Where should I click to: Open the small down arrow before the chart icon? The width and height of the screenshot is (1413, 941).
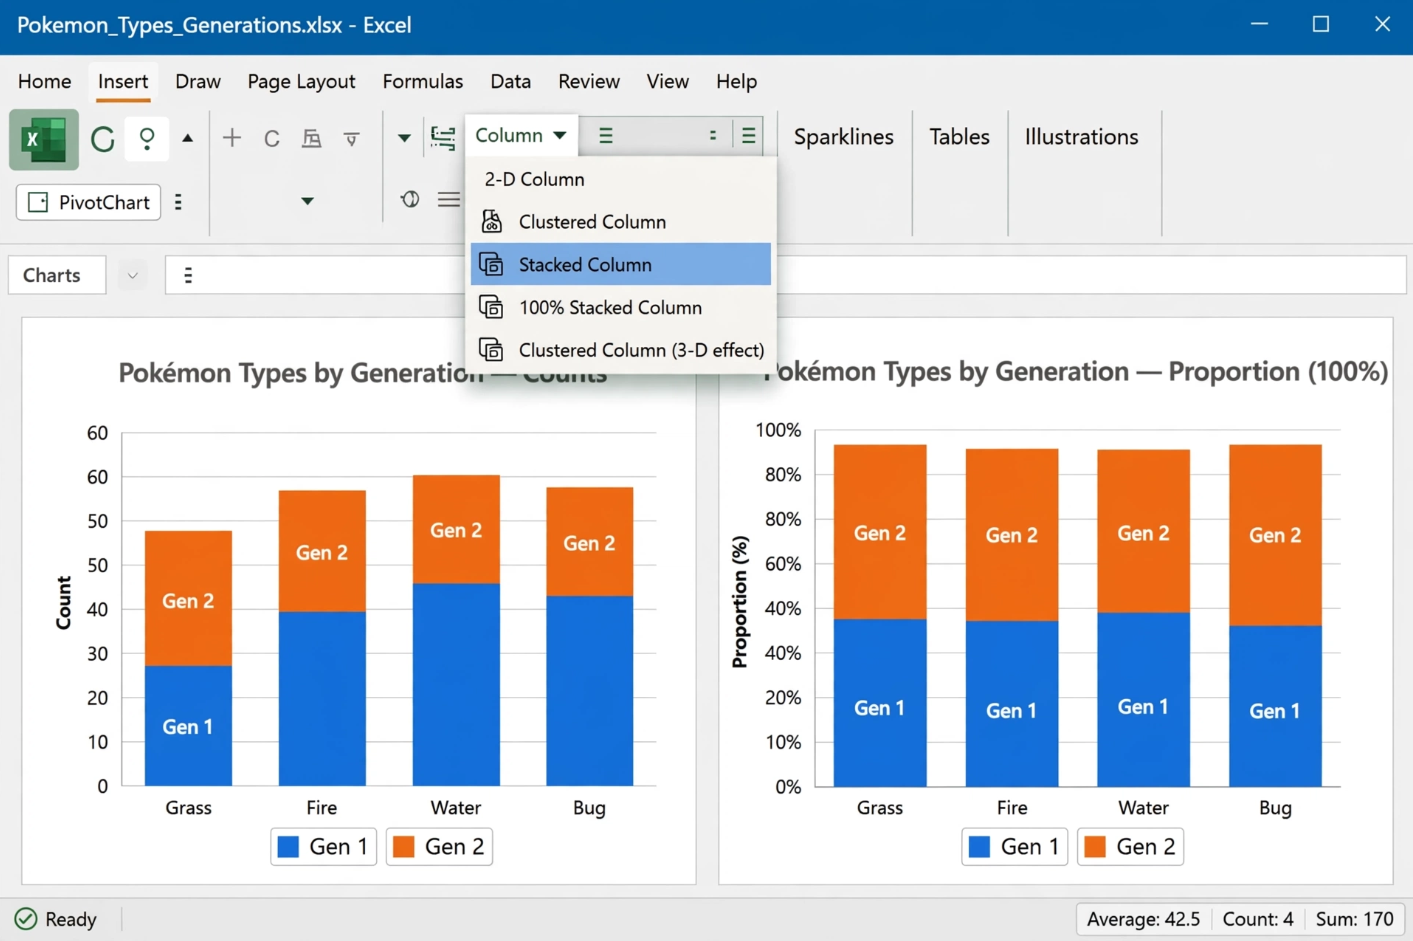coord(404,138)
